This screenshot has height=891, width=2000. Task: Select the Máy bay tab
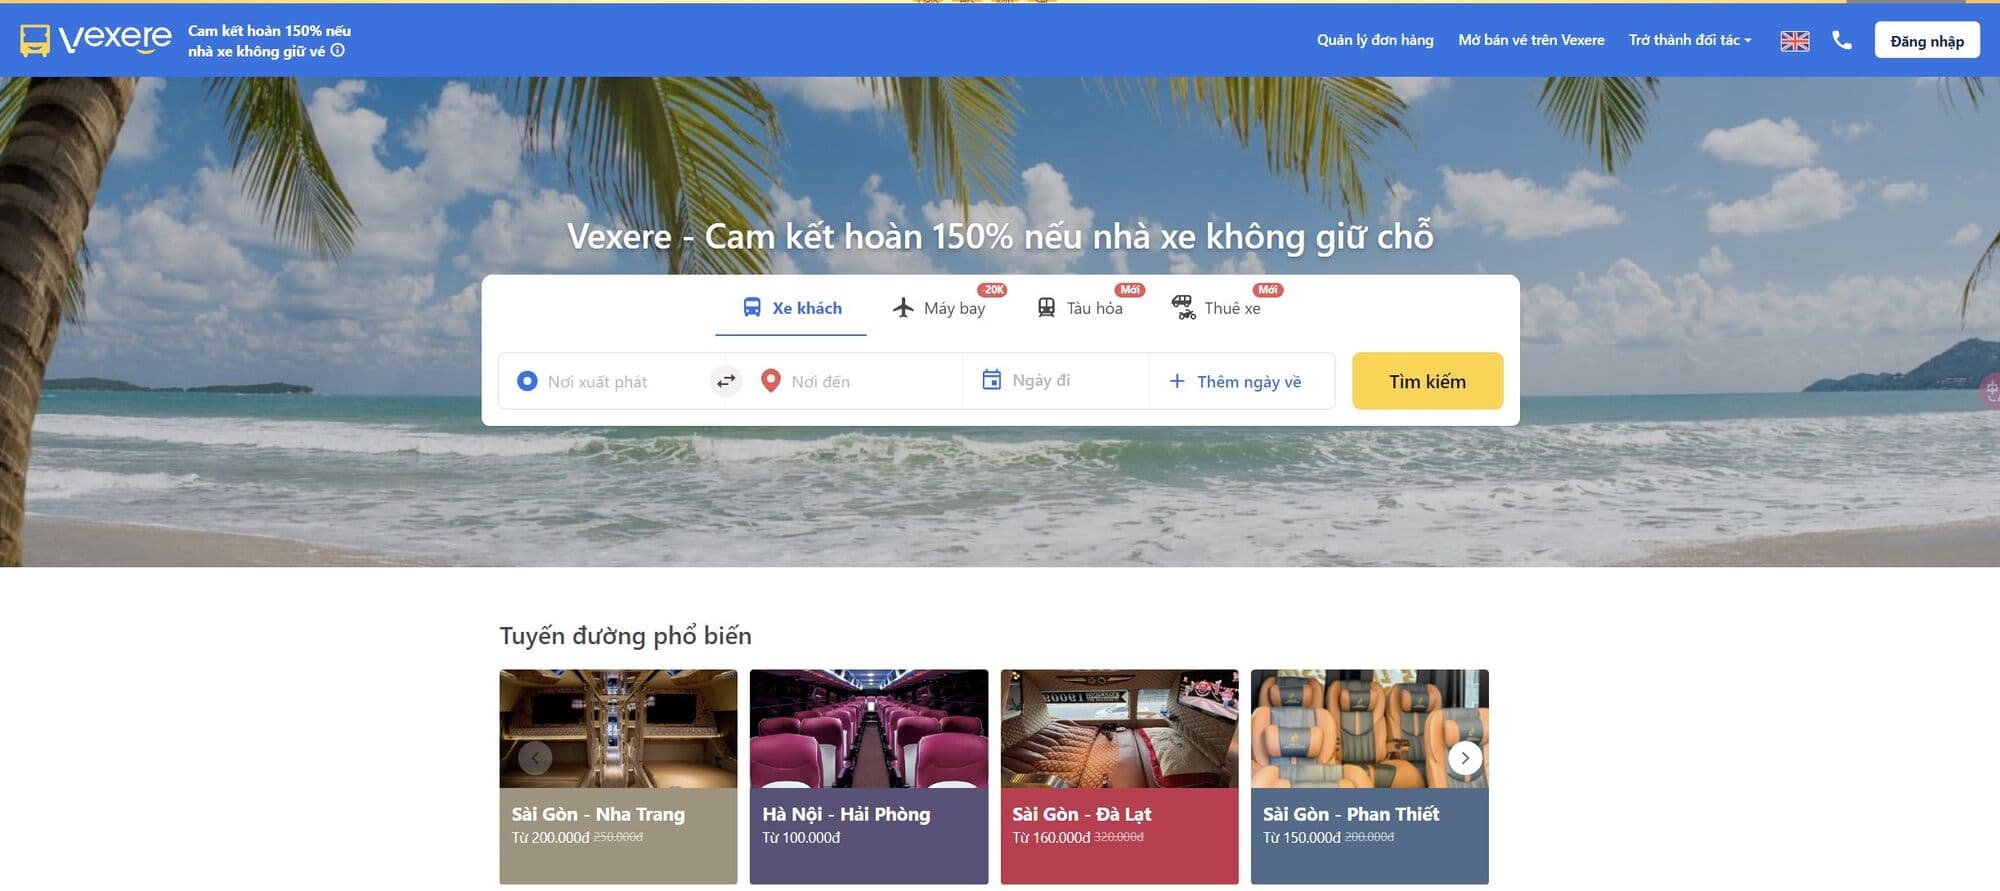(x=939, y=308)
